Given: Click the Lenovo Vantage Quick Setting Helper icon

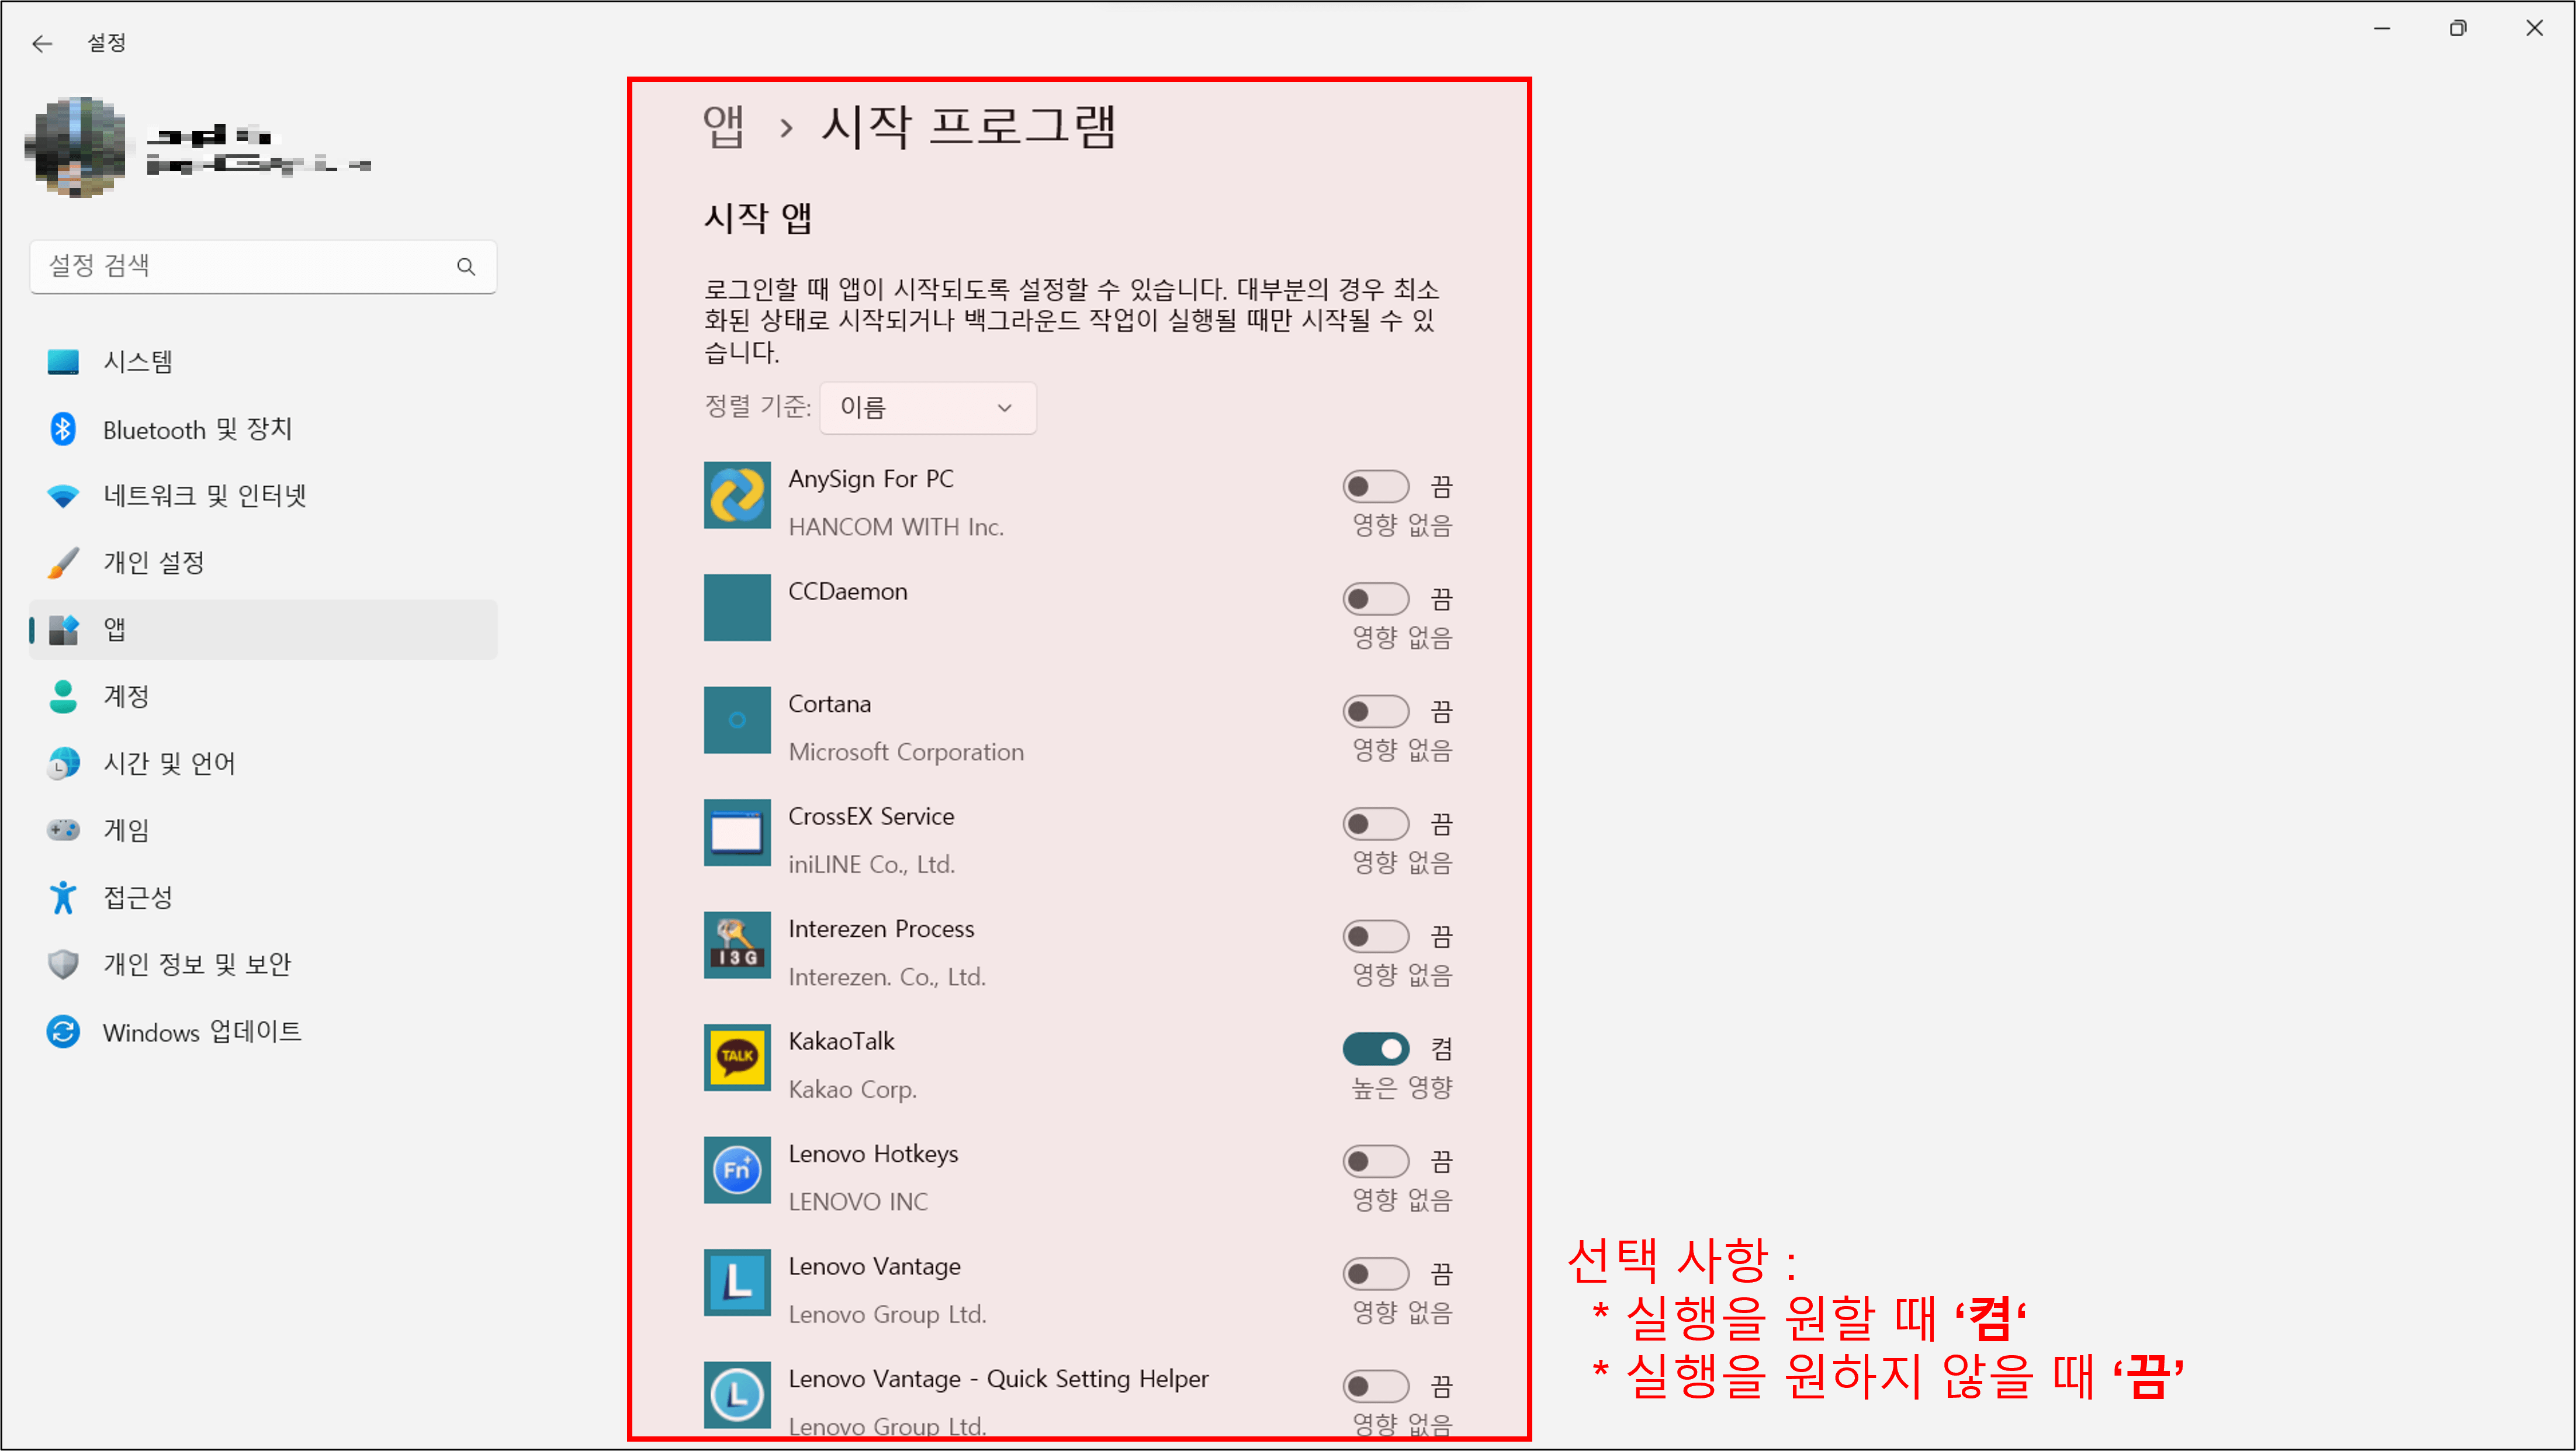Looking at the screenshot, I should [x=737, y=1395].
